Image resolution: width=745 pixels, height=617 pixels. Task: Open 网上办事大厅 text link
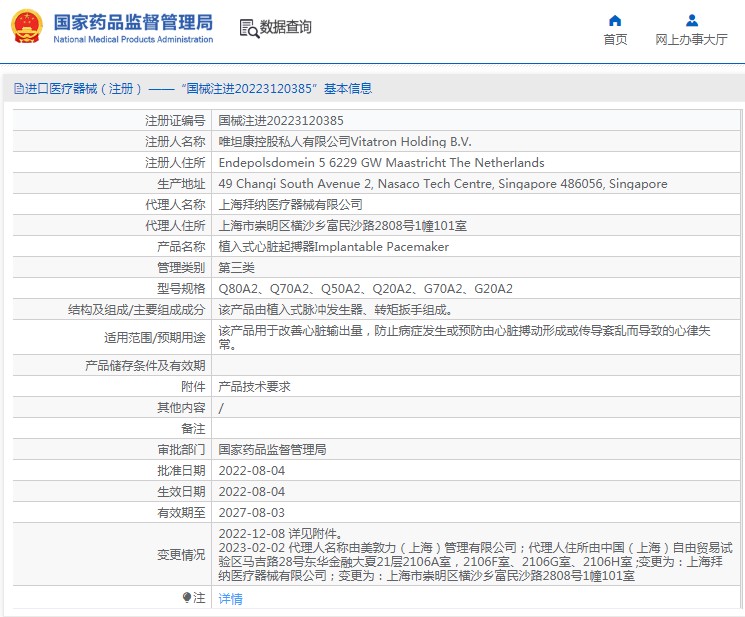[691, 40]
